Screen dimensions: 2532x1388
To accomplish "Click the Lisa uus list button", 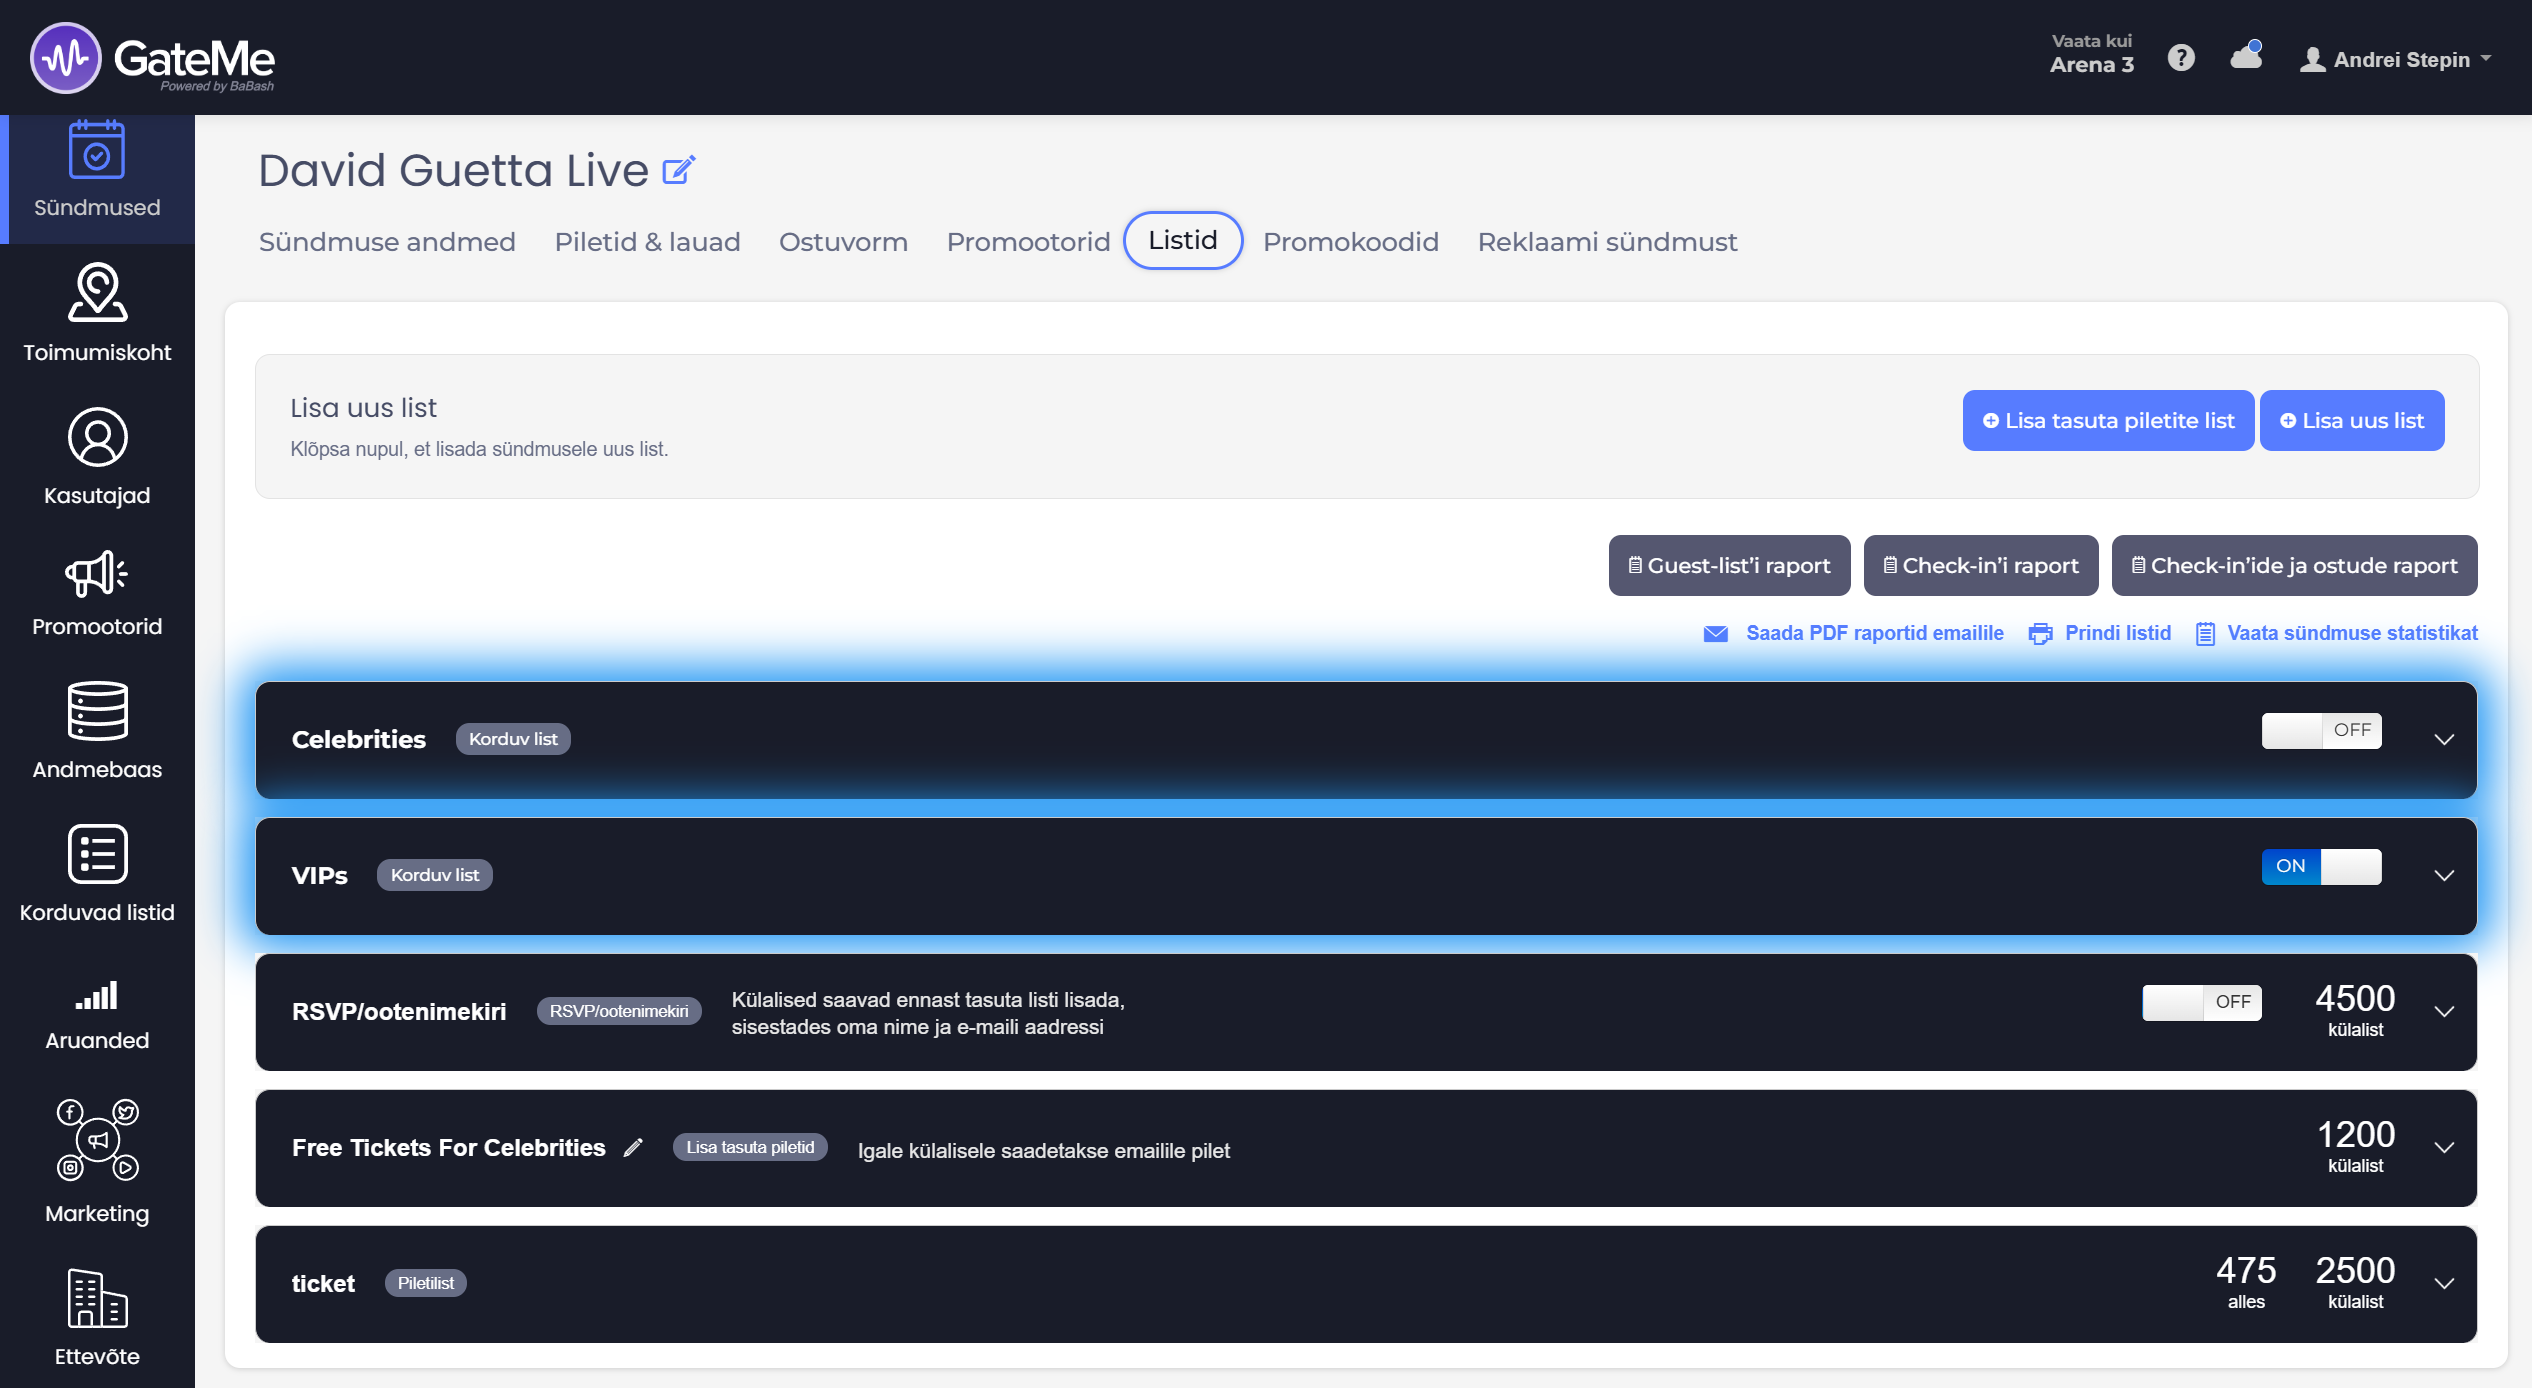I will click(2352, 421).
